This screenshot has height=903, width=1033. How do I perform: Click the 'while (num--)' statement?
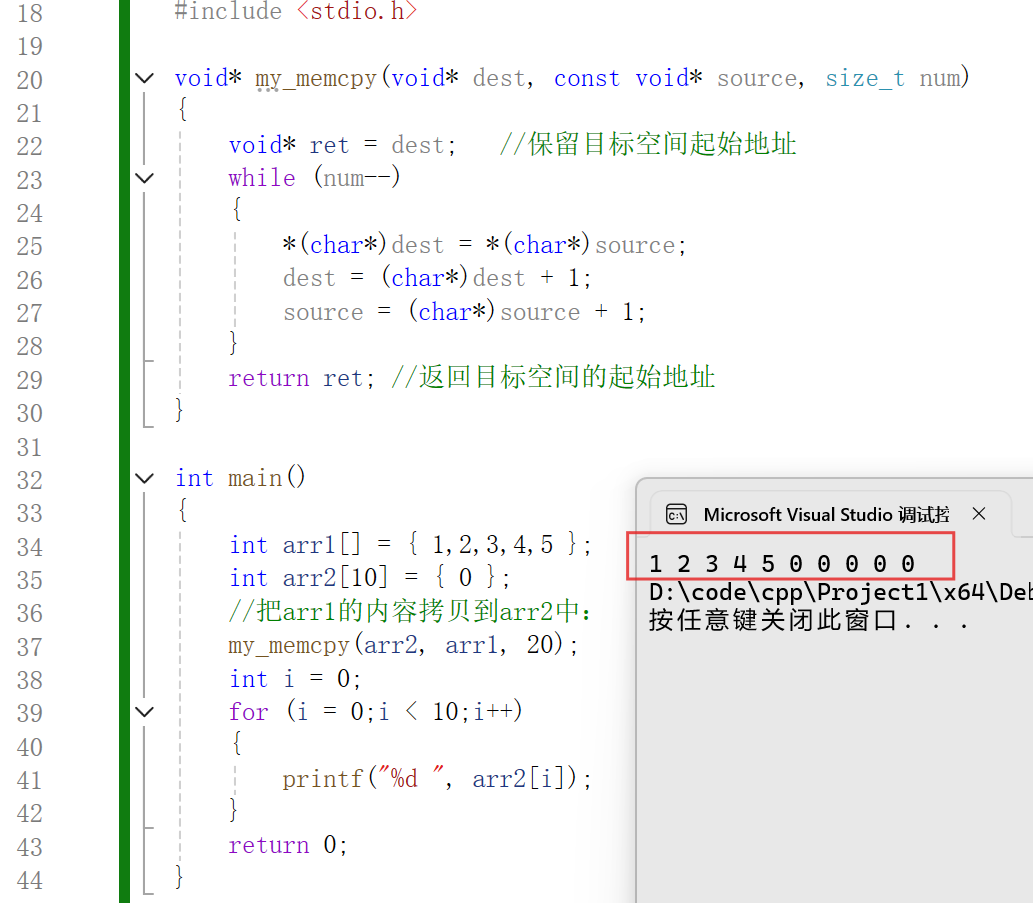[314, 178]
